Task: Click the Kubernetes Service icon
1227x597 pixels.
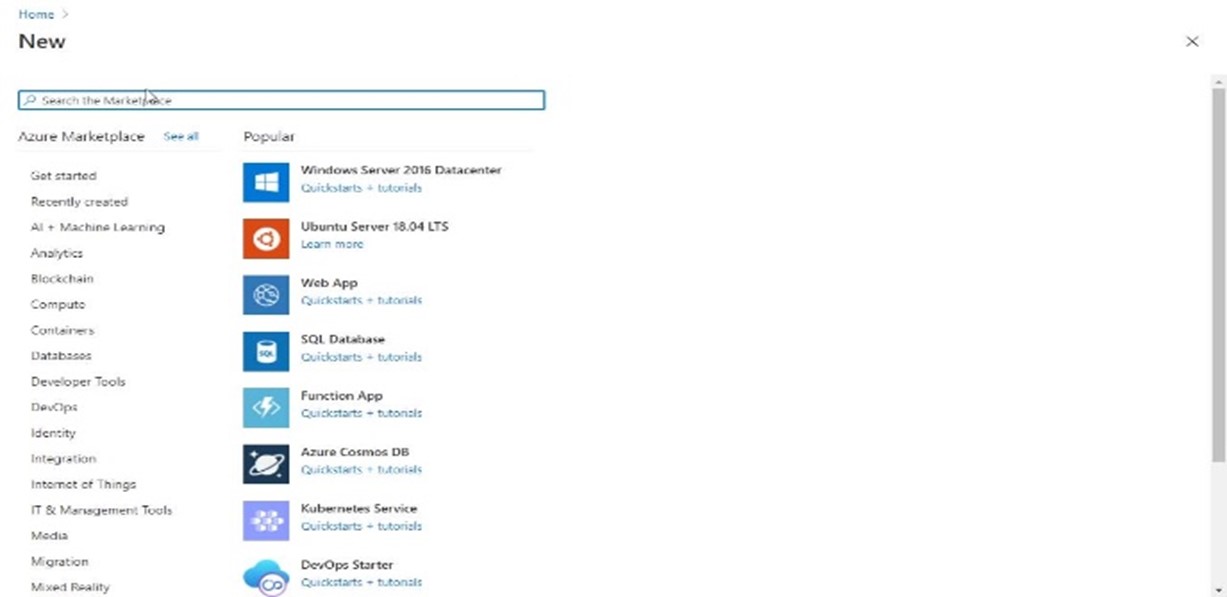Action: 265,521
